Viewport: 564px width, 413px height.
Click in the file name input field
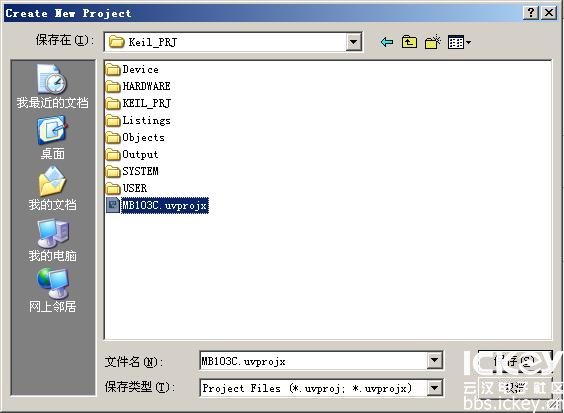(x=314, y=360)
